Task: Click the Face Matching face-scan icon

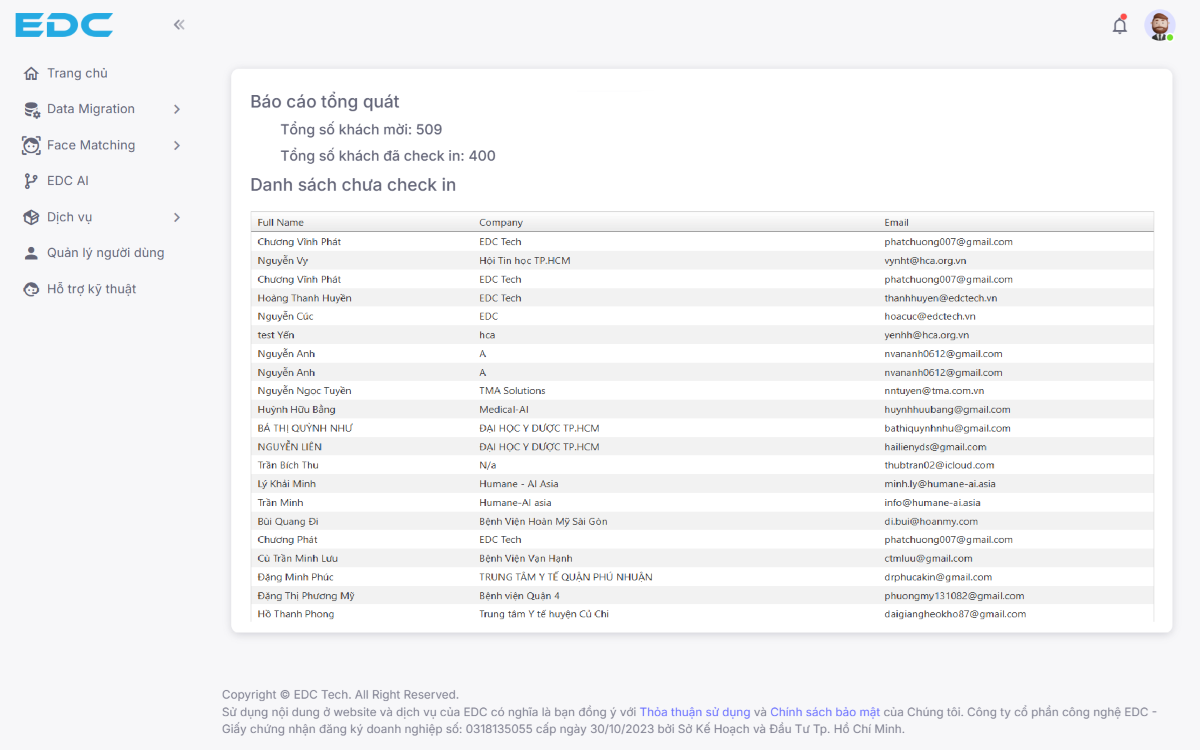Action: (x=31, y=145)
